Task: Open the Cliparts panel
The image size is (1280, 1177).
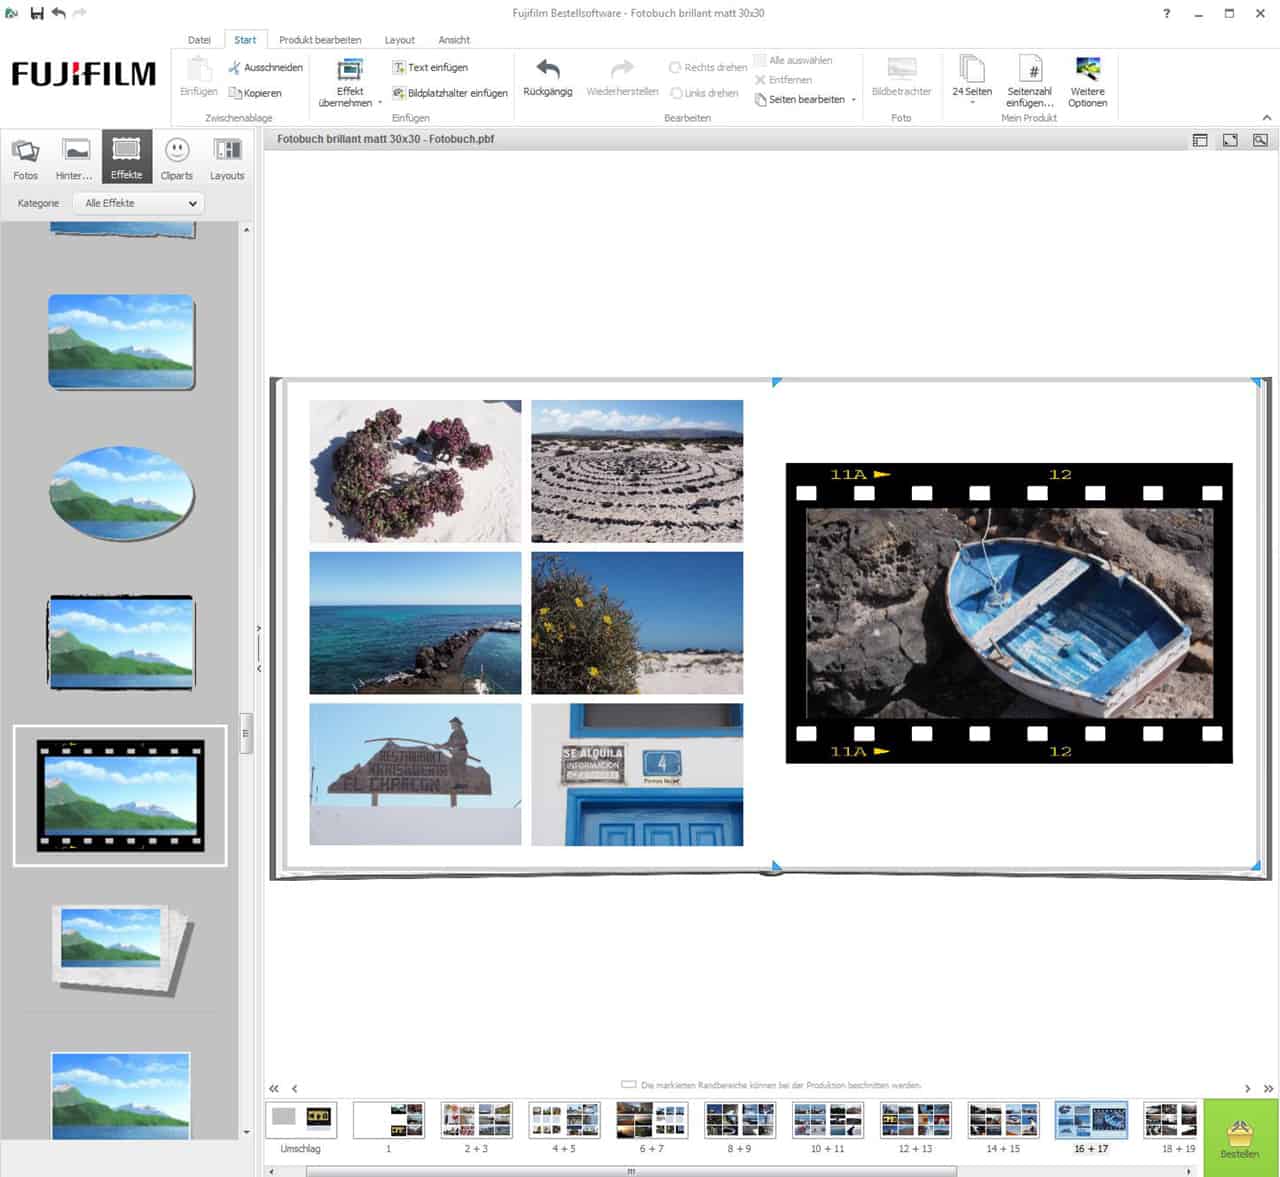Action: (177, 157)
